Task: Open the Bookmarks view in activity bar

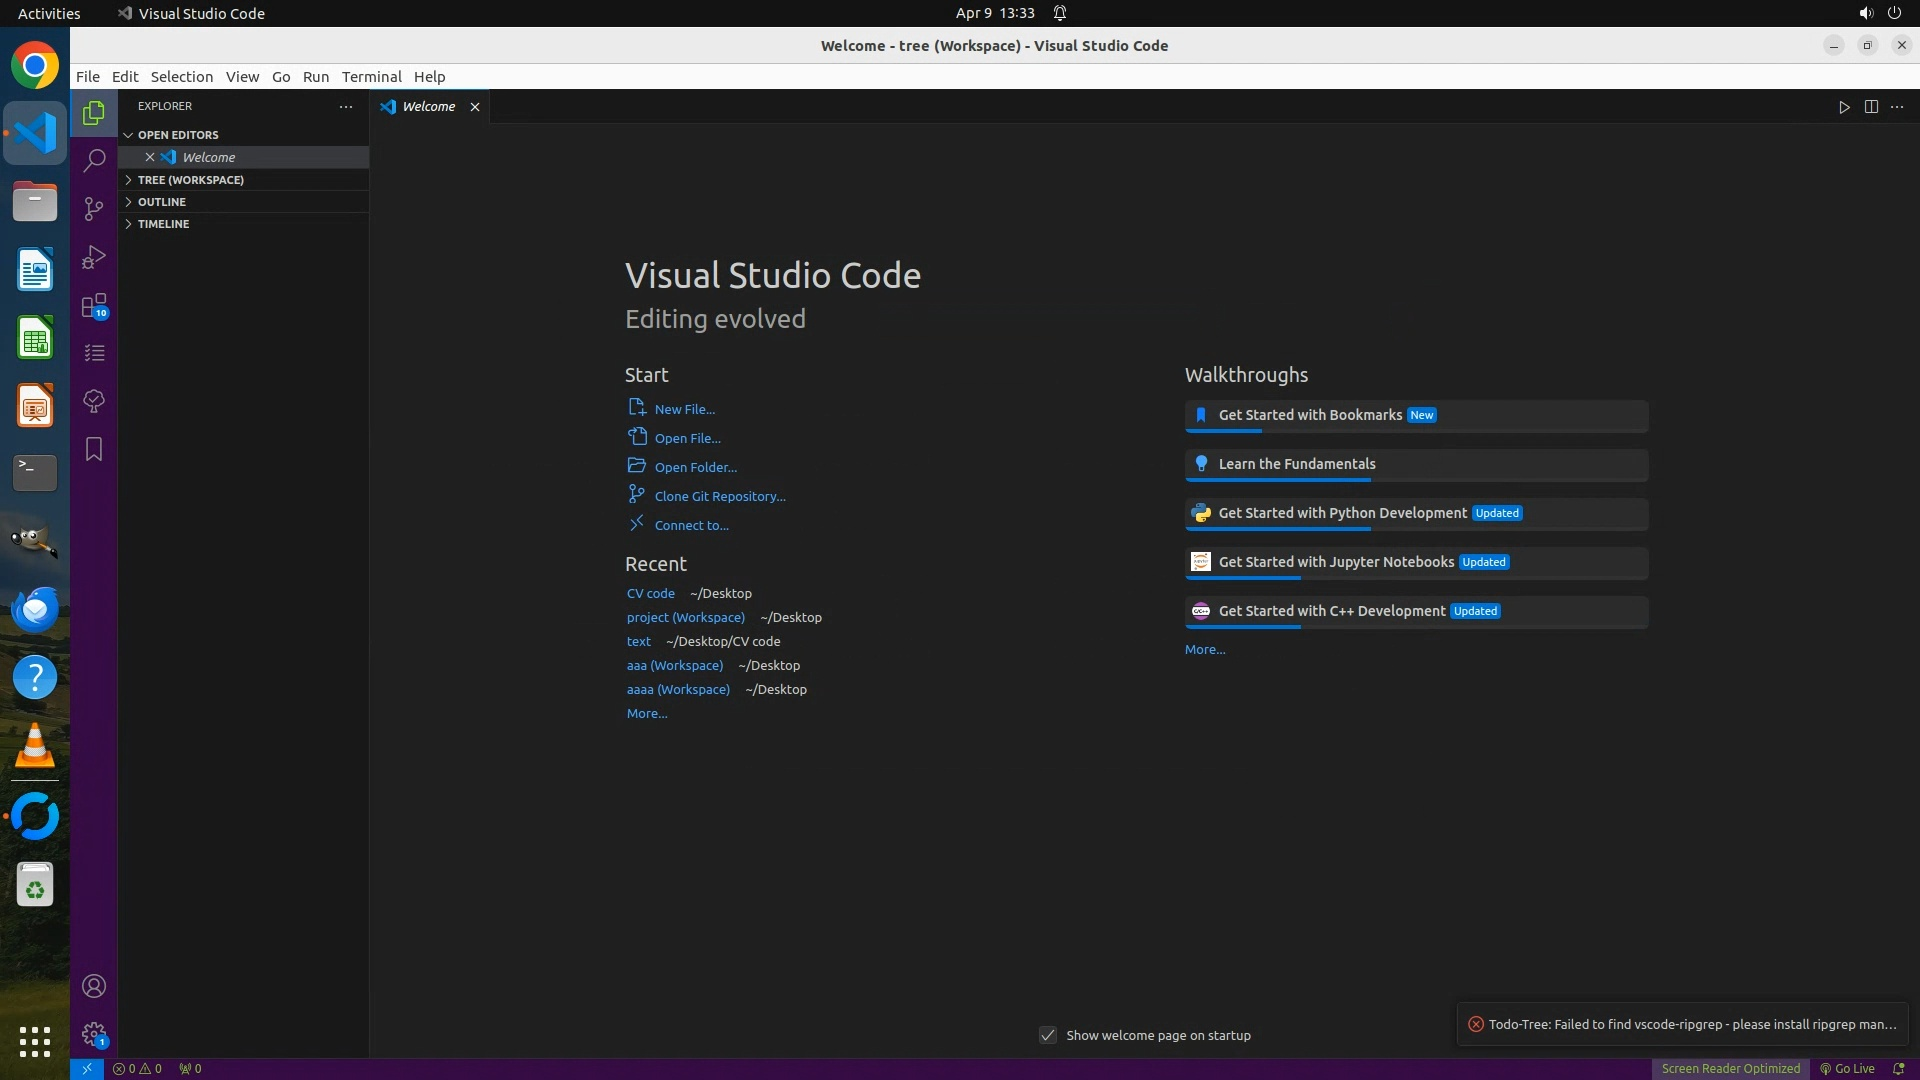Action: click(94, 449)
